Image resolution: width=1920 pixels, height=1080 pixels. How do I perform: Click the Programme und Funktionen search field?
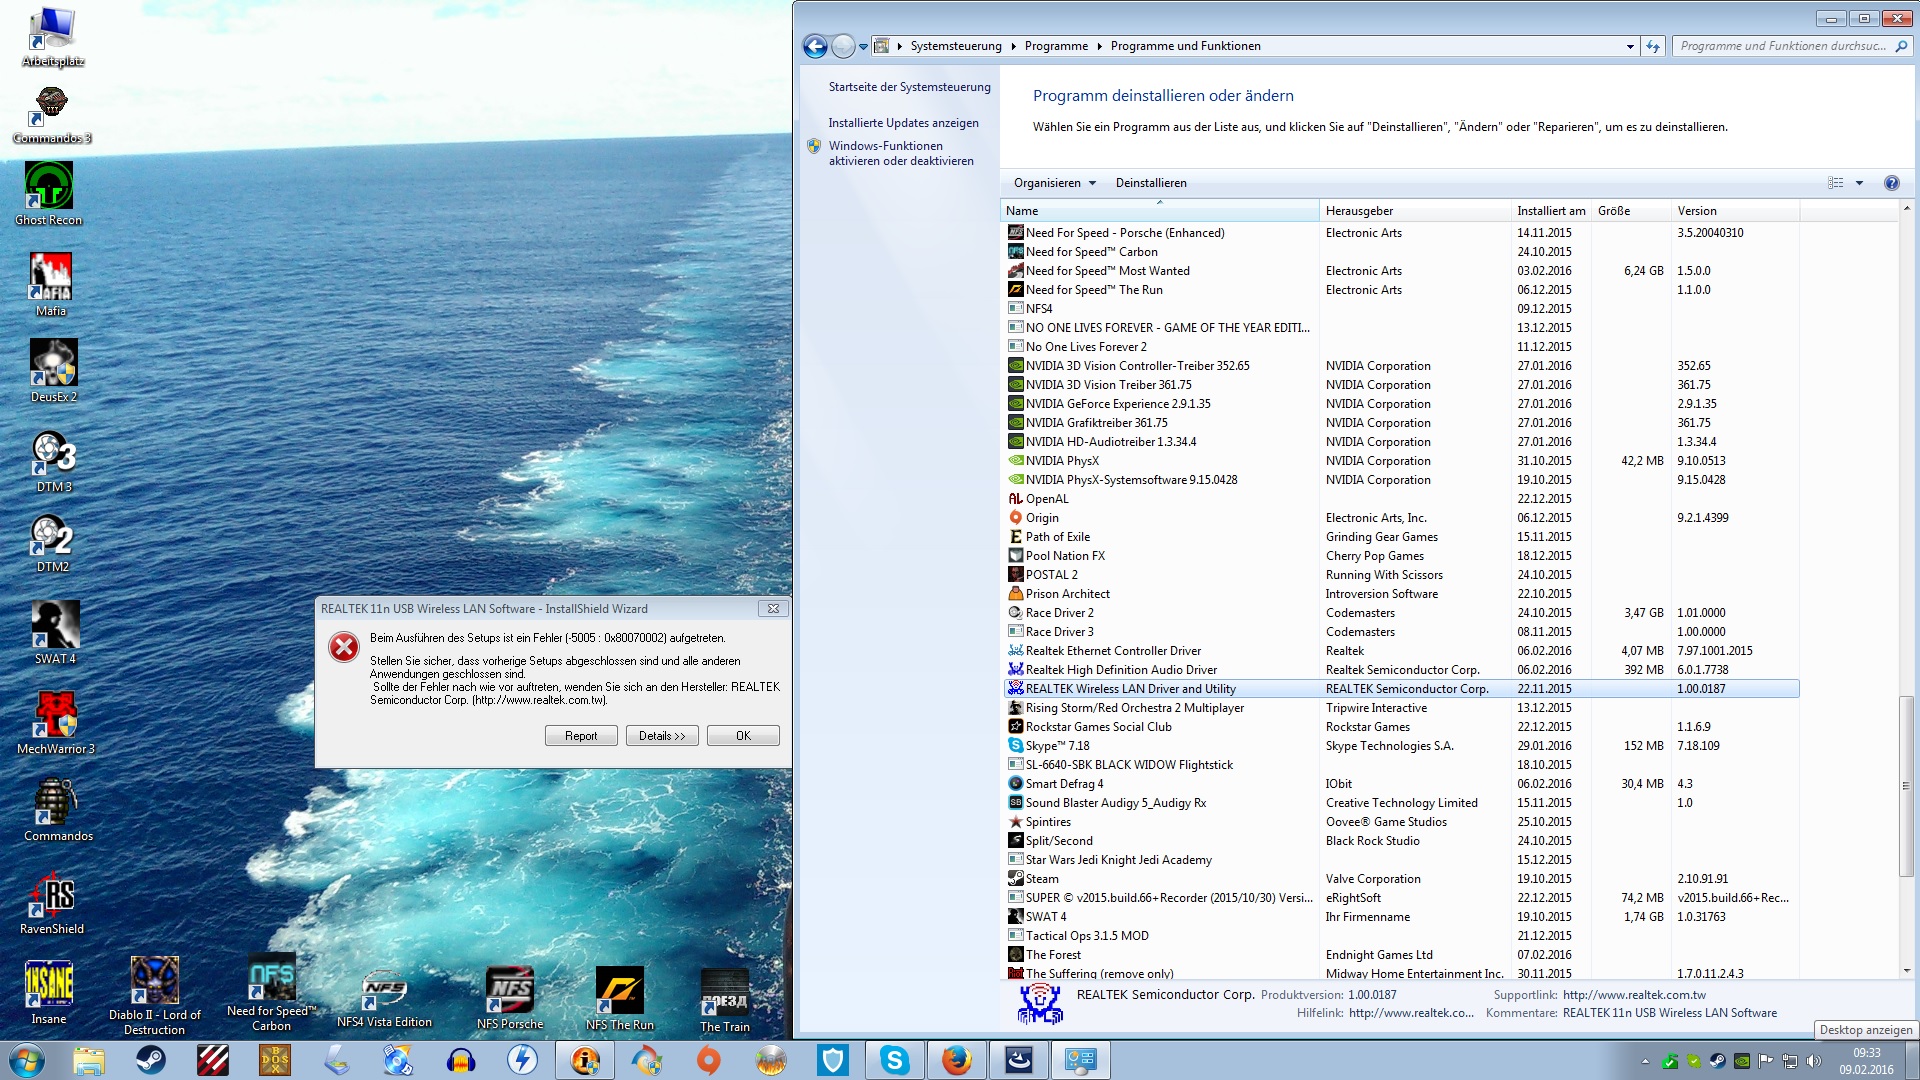(x=1782, y=46)
